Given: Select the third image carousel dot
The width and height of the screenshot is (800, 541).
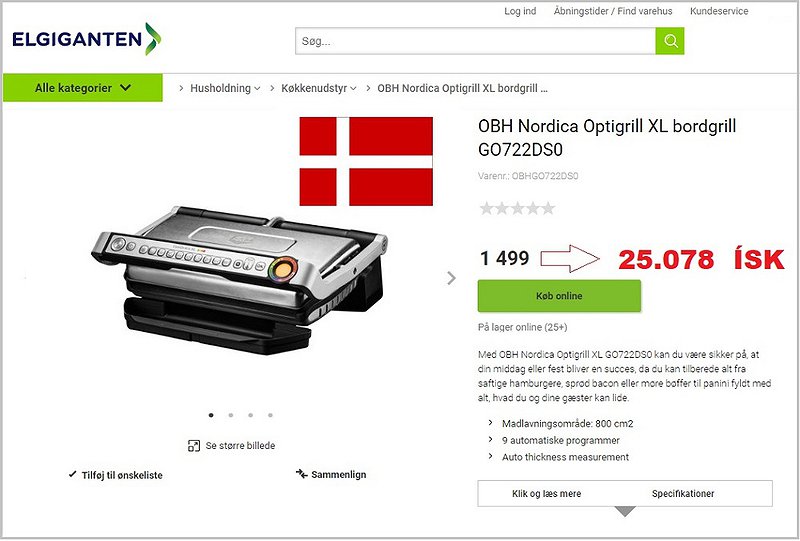Looking at the screenshot, I should point(251,415).
